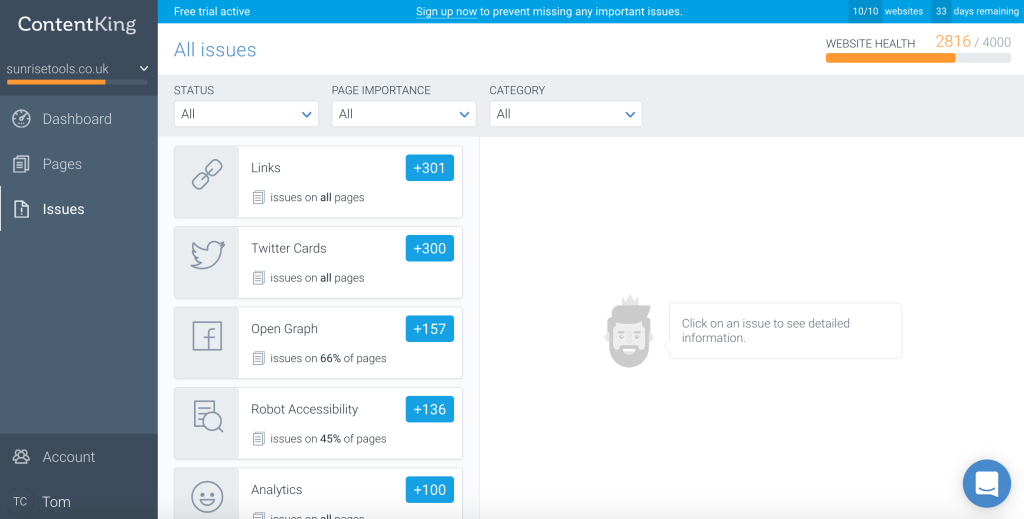The height and width of the screenshot is (519, 1024).
Task: Expand the Status filter dropdown
Action: pos(246,114)
